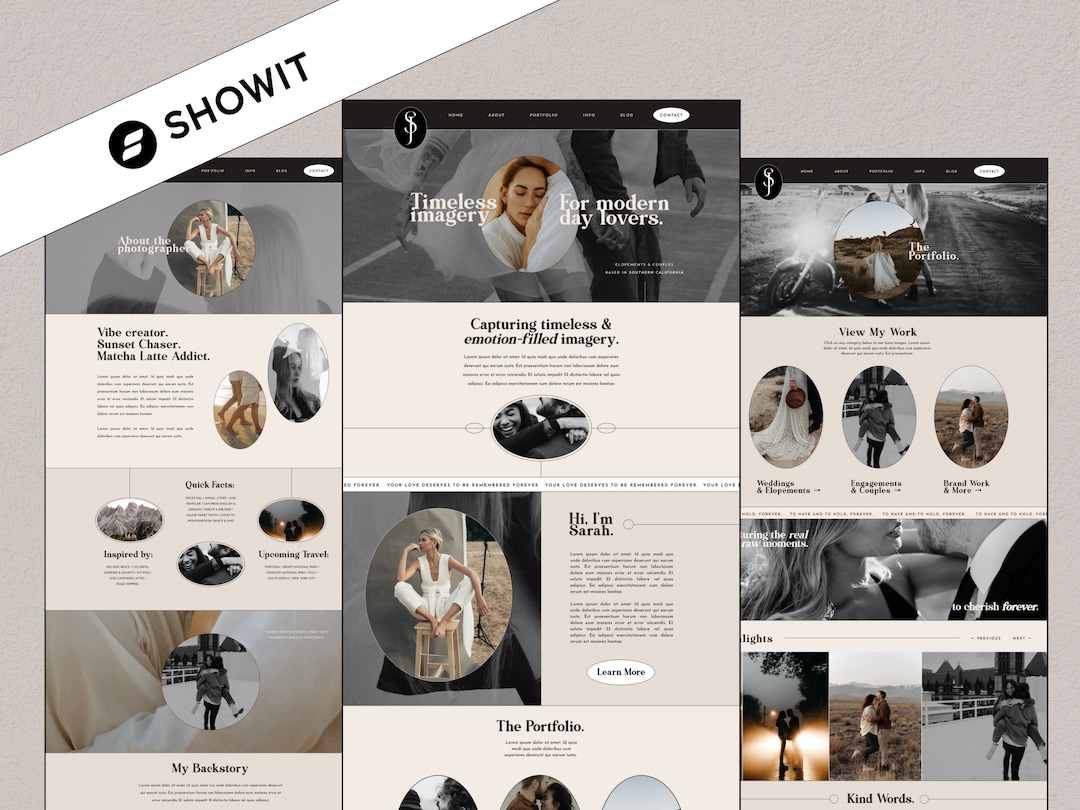Select BLOG from the About page nav bar
The image size is (1080, 810).
(x=281, y=170)
